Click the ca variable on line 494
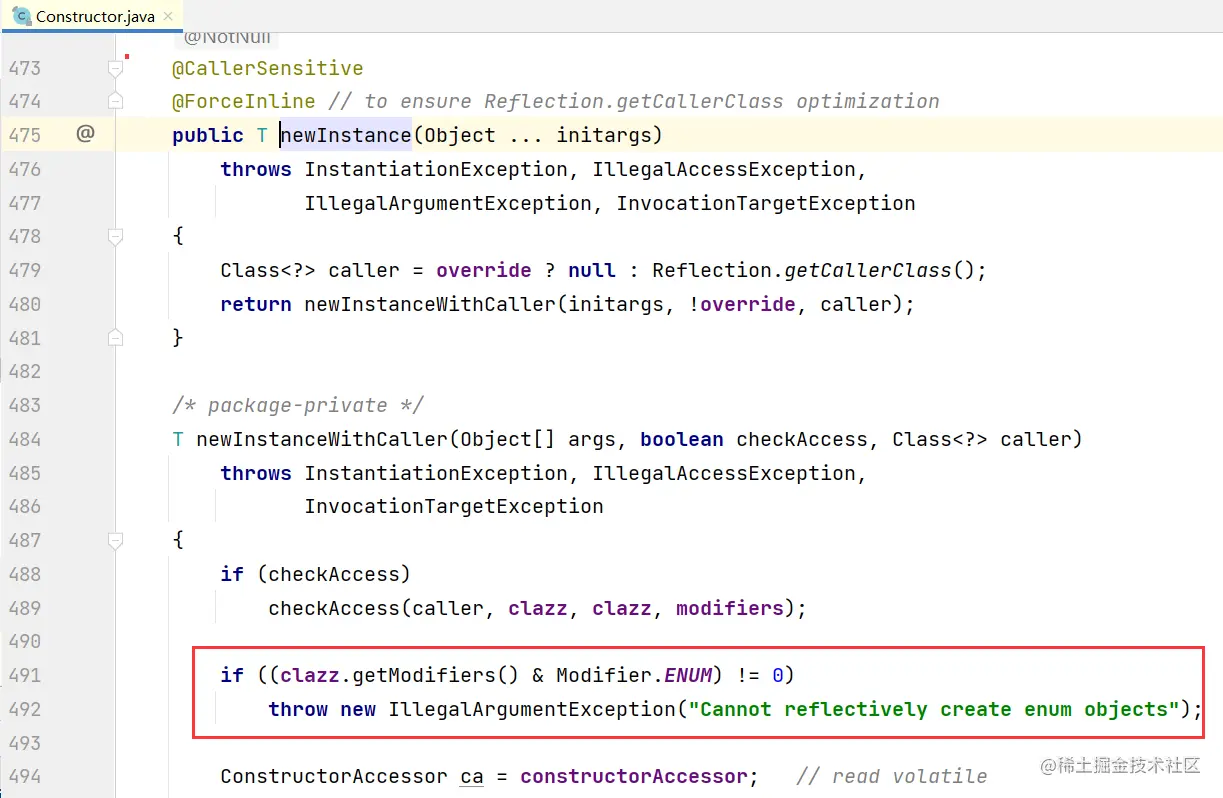1223x798 pixels. tap(472, 776)
